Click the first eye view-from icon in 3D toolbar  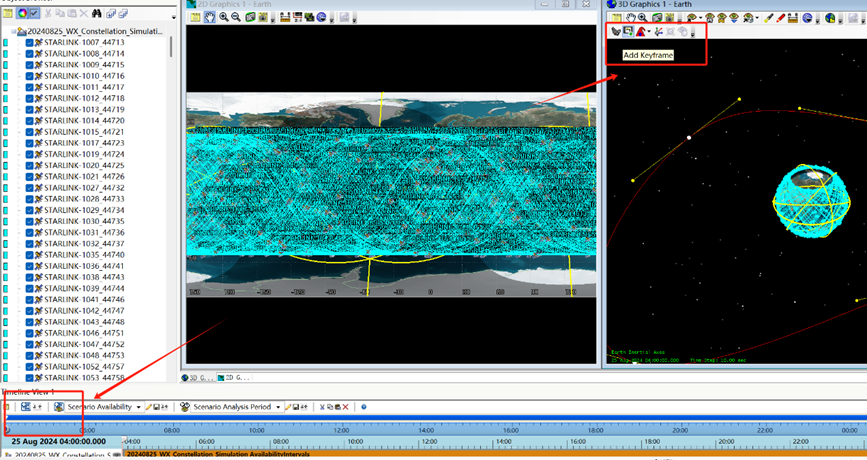coord(691,18)
